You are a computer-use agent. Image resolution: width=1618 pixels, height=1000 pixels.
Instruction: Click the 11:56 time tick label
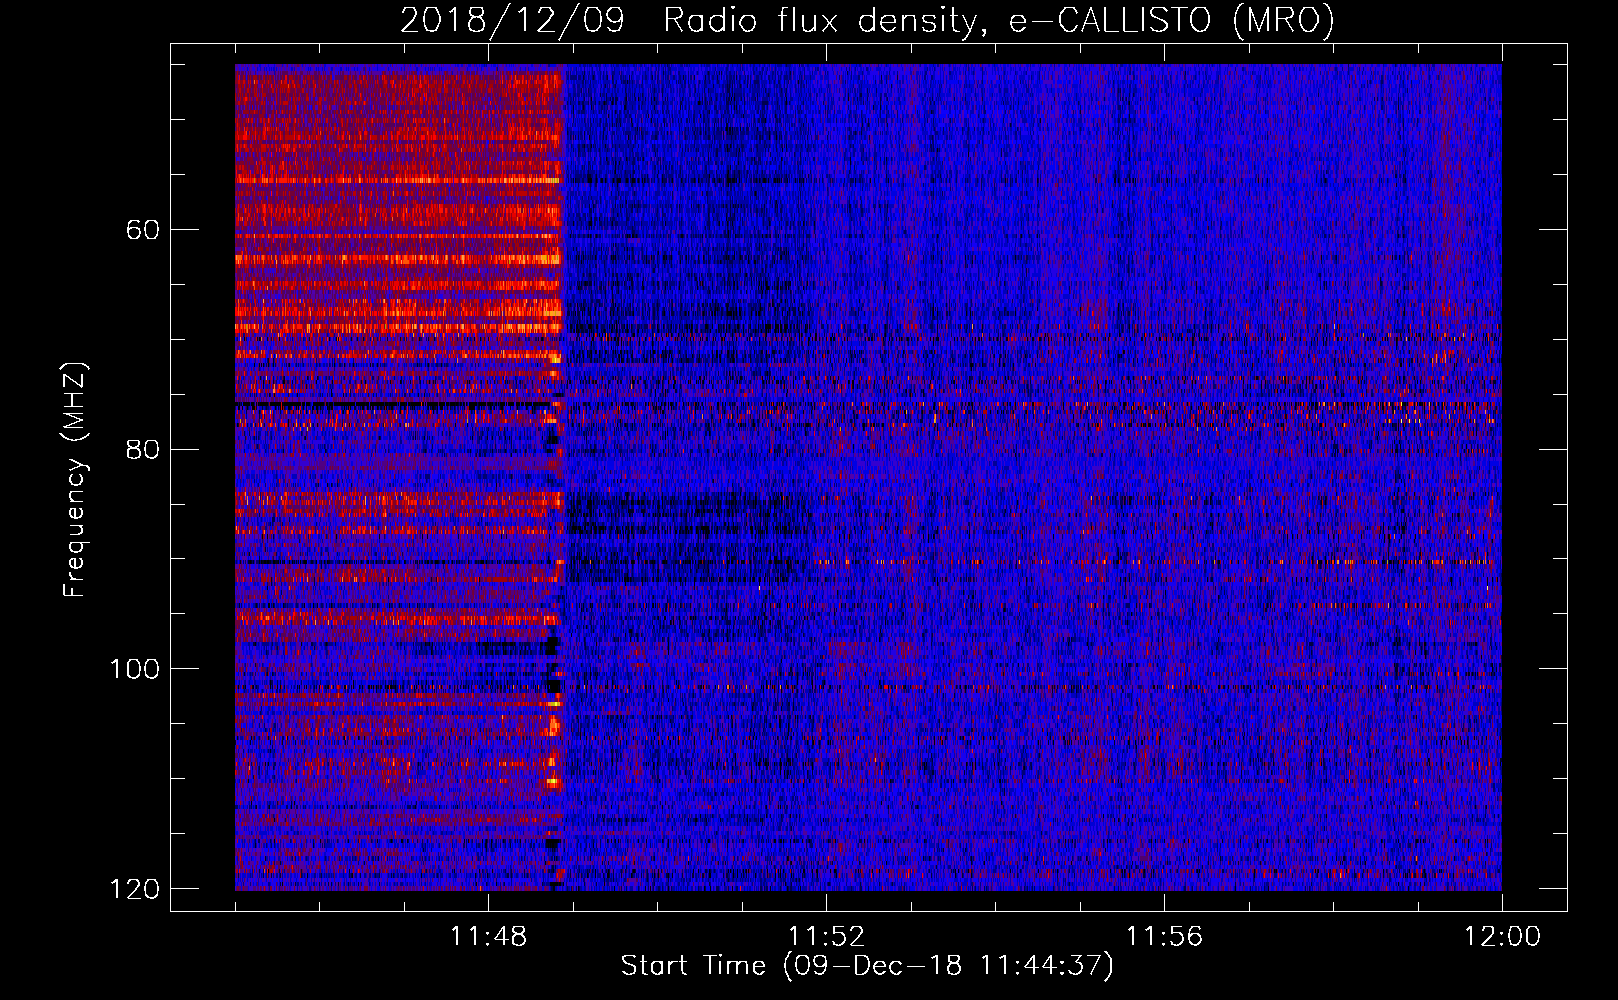coord(1164,937)
